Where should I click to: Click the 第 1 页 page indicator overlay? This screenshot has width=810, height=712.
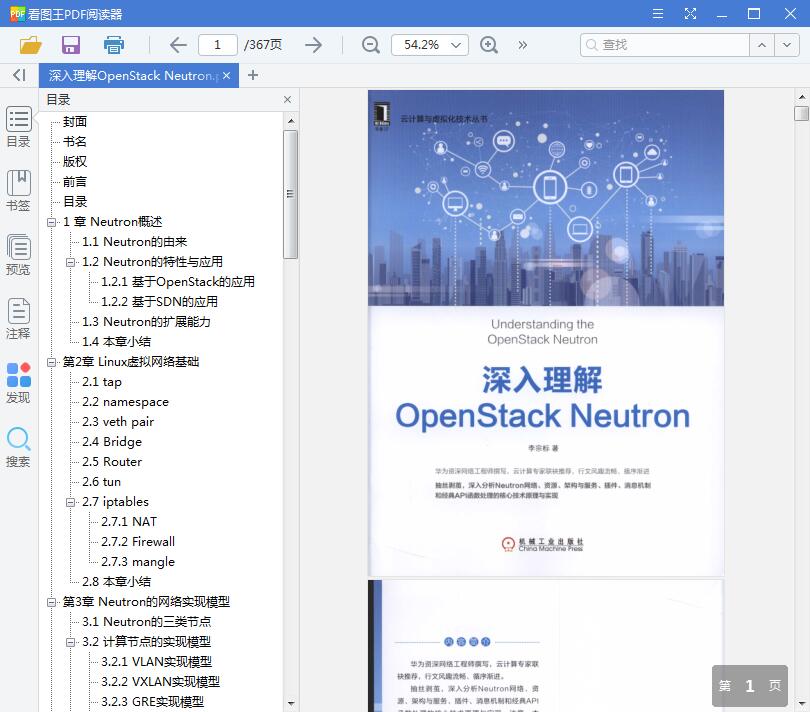pos(750,686)
